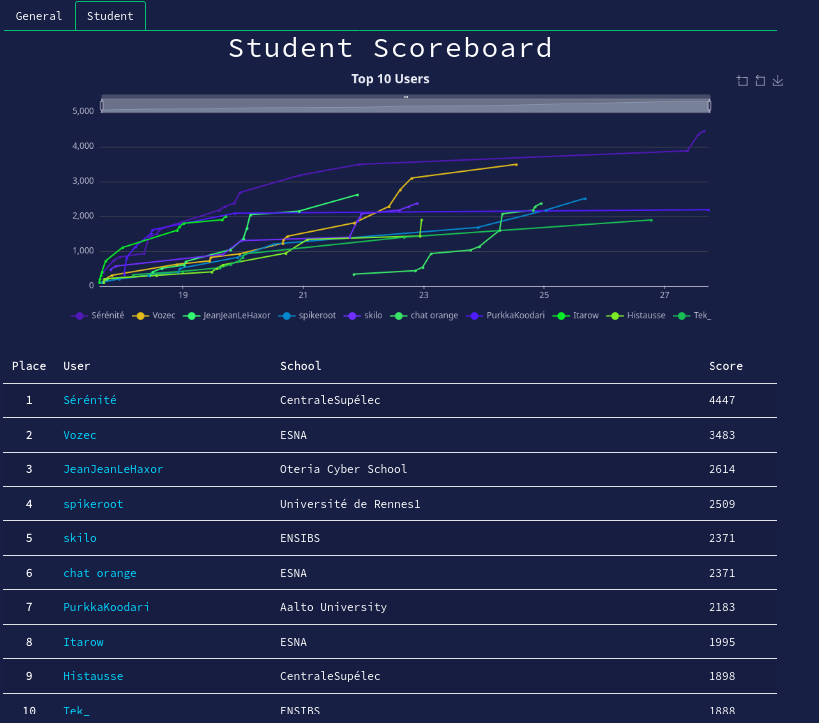
Task: Toggle the chat orange legend entry
Action: (425, 316)
